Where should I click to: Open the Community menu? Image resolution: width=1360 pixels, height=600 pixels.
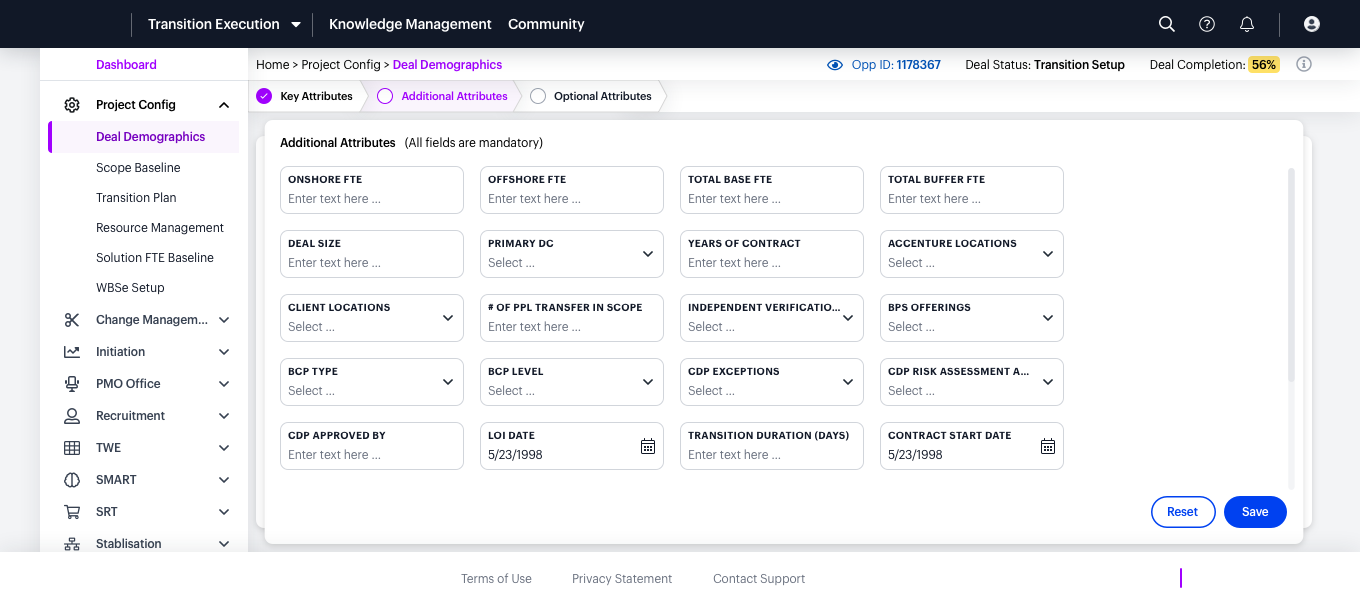point(546,24)
